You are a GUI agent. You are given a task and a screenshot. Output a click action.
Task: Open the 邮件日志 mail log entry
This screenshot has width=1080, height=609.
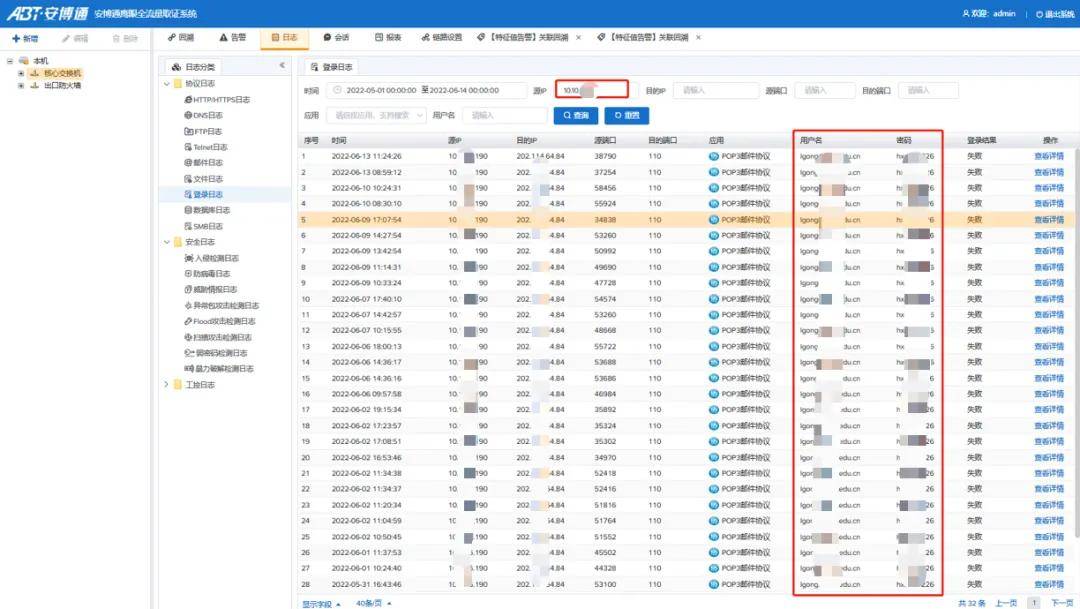coord(203,163)
